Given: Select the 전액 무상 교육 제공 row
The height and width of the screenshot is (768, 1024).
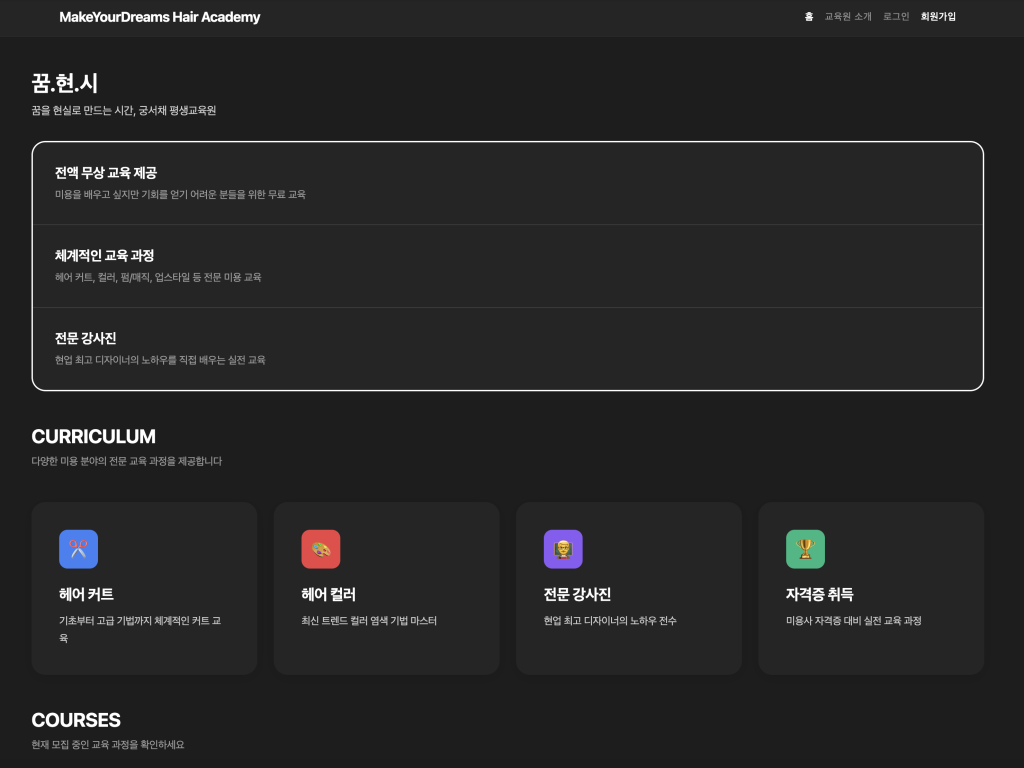Looking at the screenshot, I should click(x=507, y=183).
